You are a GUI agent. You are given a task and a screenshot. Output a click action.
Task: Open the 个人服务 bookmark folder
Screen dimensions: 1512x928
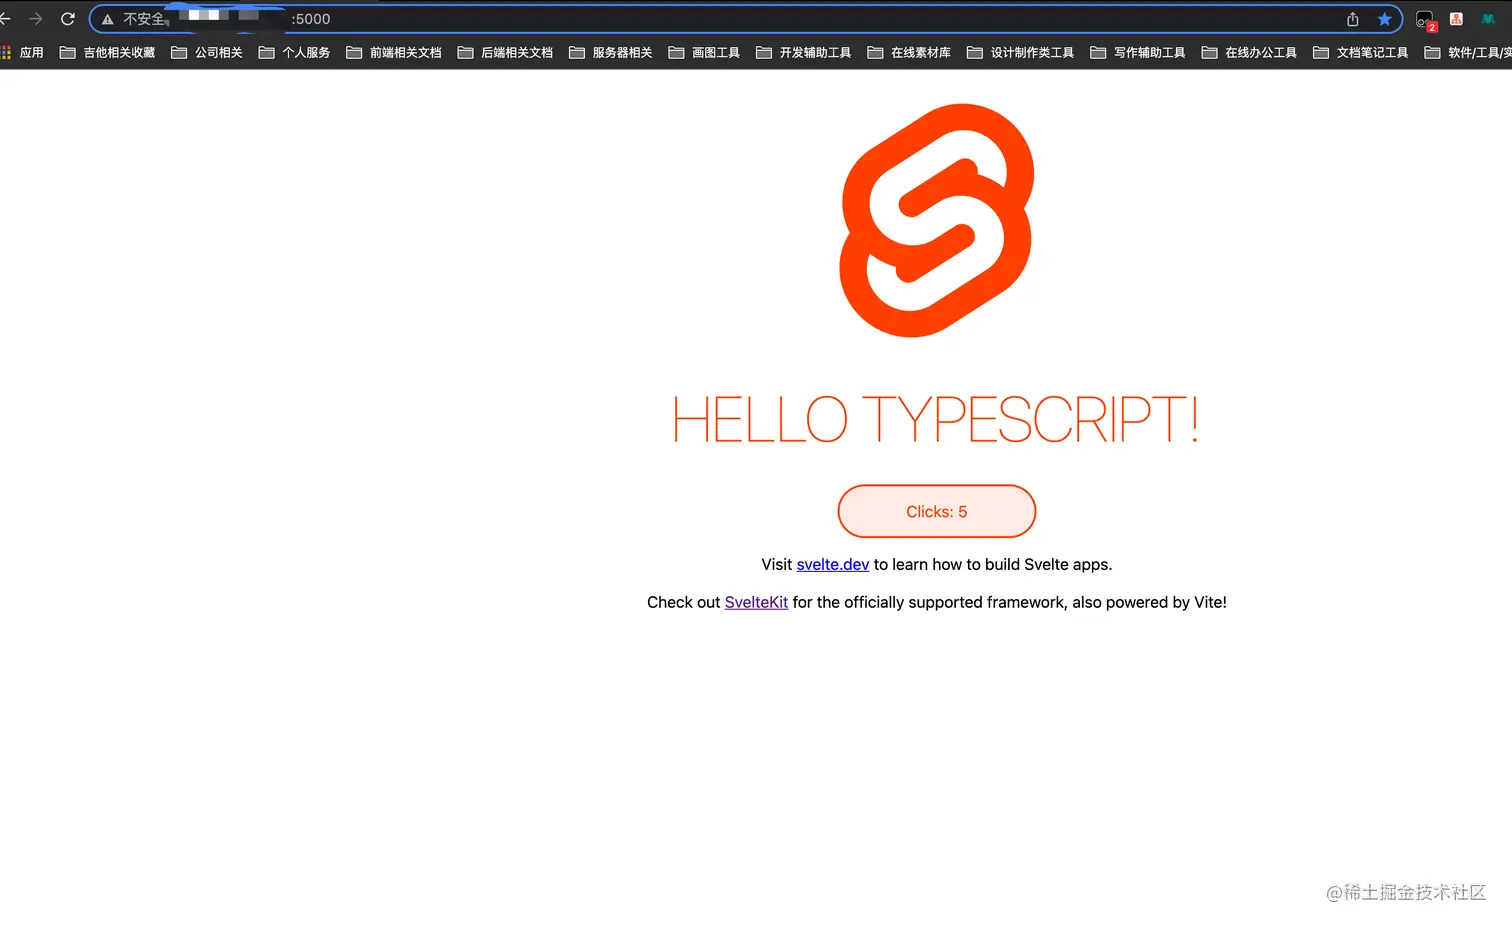click(x=294, y=52)
